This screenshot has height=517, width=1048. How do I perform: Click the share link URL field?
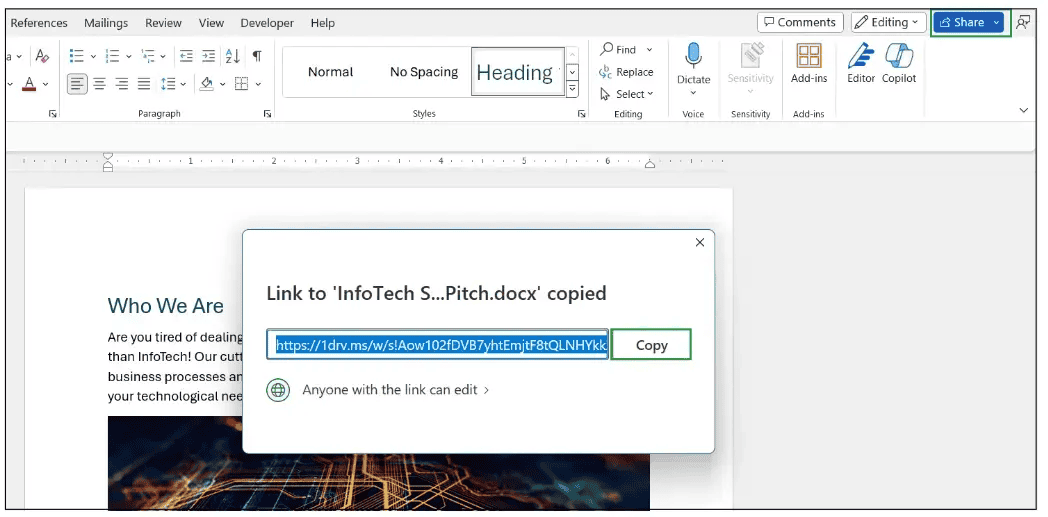pyautogui.click(x=438, y=345)
